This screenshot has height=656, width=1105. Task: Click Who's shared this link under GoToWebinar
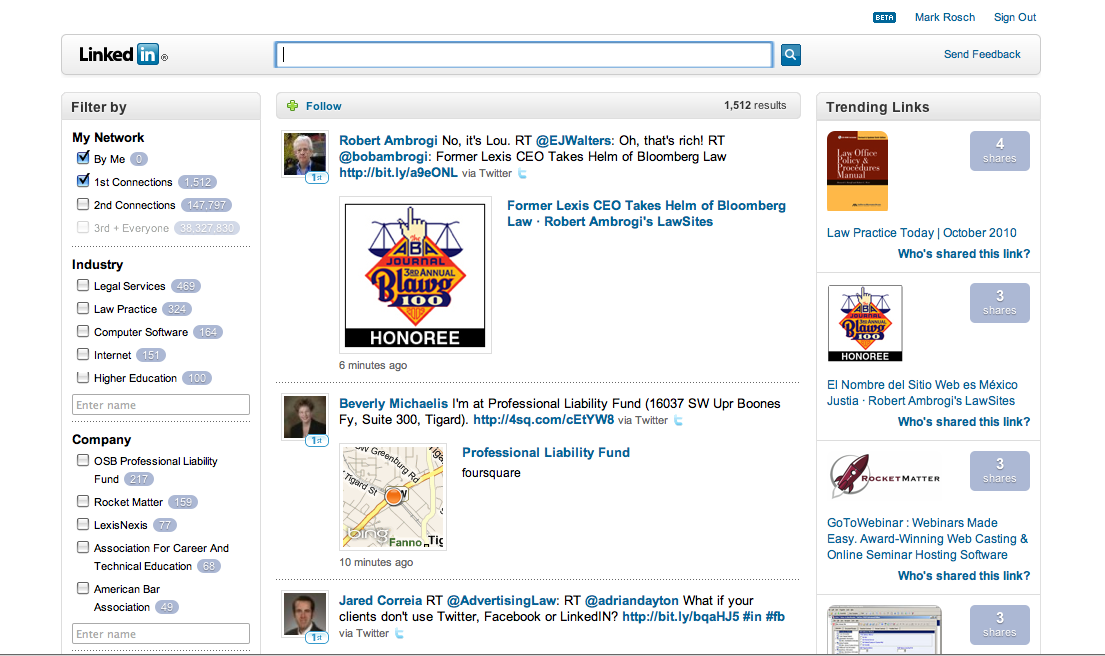(x=964, y=576)
